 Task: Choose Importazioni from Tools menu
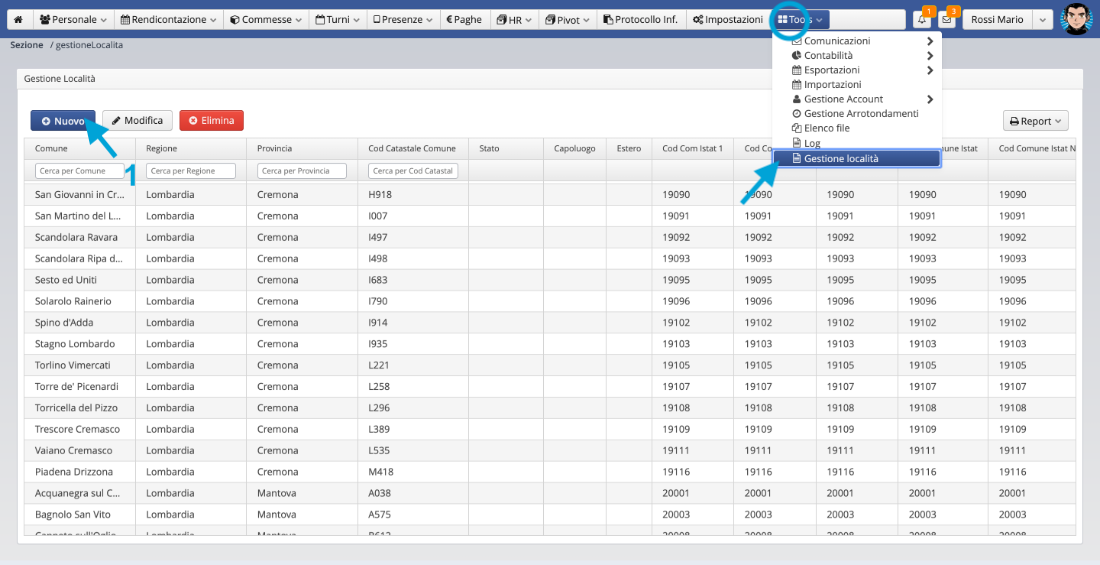click(x=832, y=85)
